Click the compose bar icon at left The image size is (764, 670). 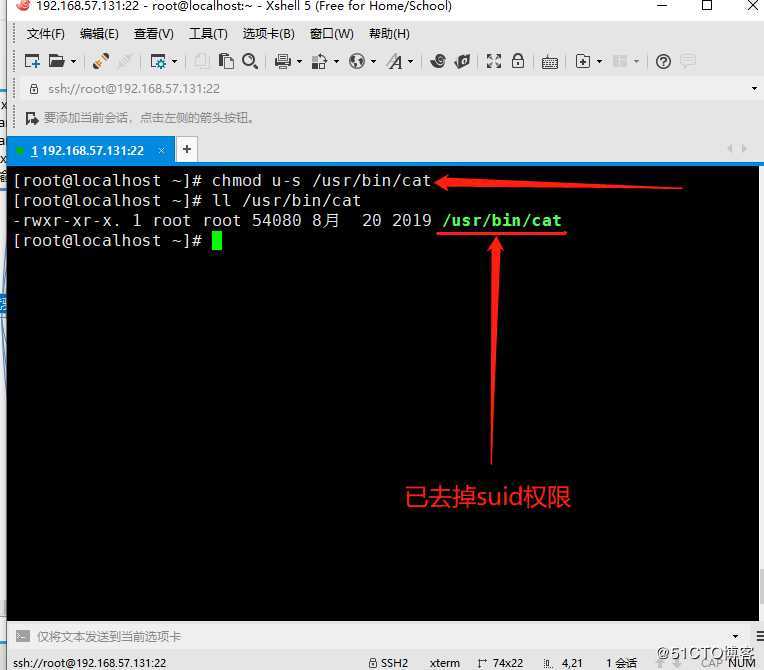(x=22, y=636)
